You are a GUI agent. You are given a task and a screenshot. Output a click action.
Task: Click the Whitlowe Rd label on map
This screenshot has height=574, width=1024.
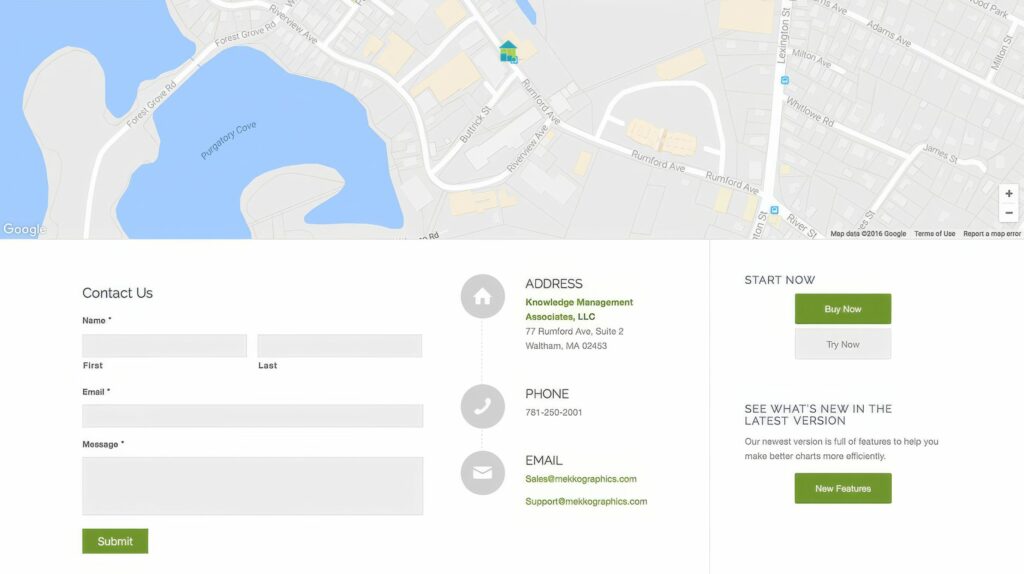tap(810, 112)
